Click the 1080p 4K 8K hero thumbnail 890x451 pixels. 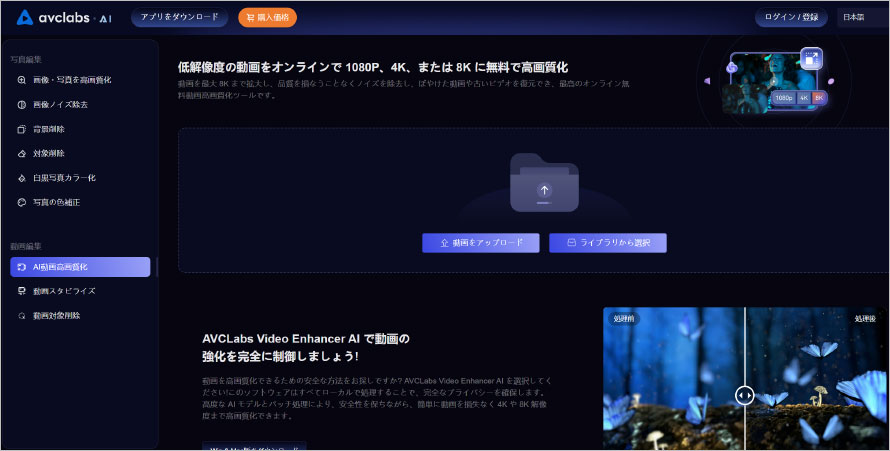click(x=775, y=81)
